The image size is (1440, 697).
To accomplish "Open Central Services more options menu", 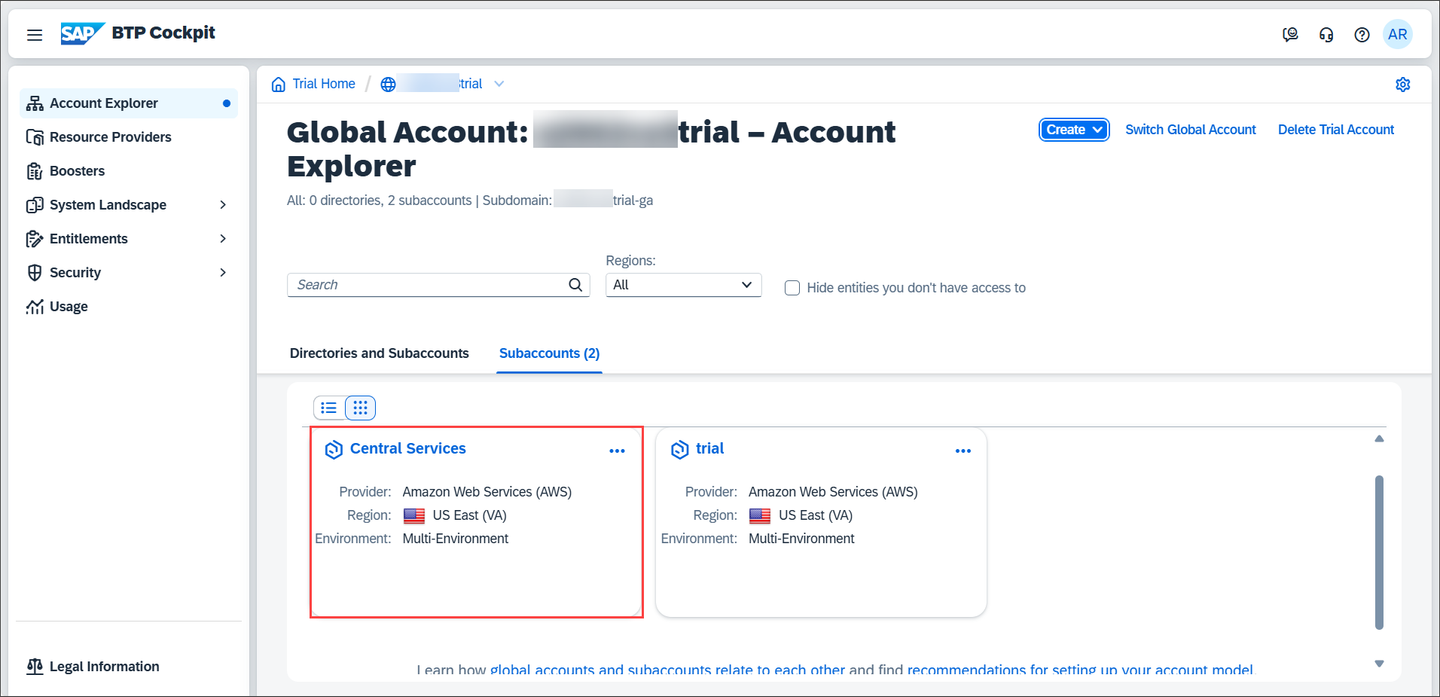I will point(617,451).
